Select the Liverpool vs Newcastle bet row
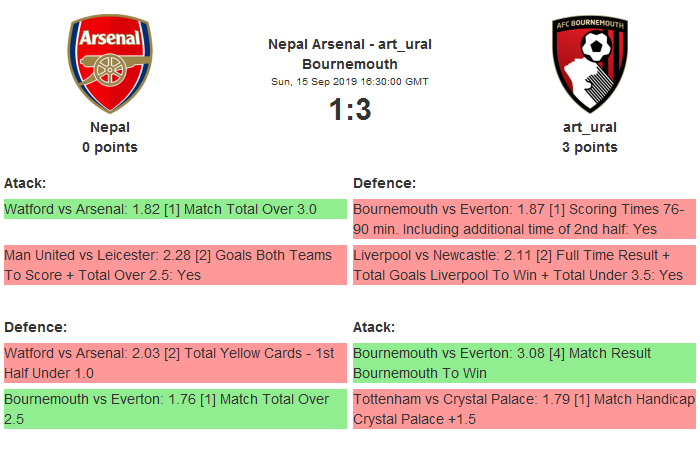The height and width of the screenshot is (460, 700). click(x=523, y=265)
